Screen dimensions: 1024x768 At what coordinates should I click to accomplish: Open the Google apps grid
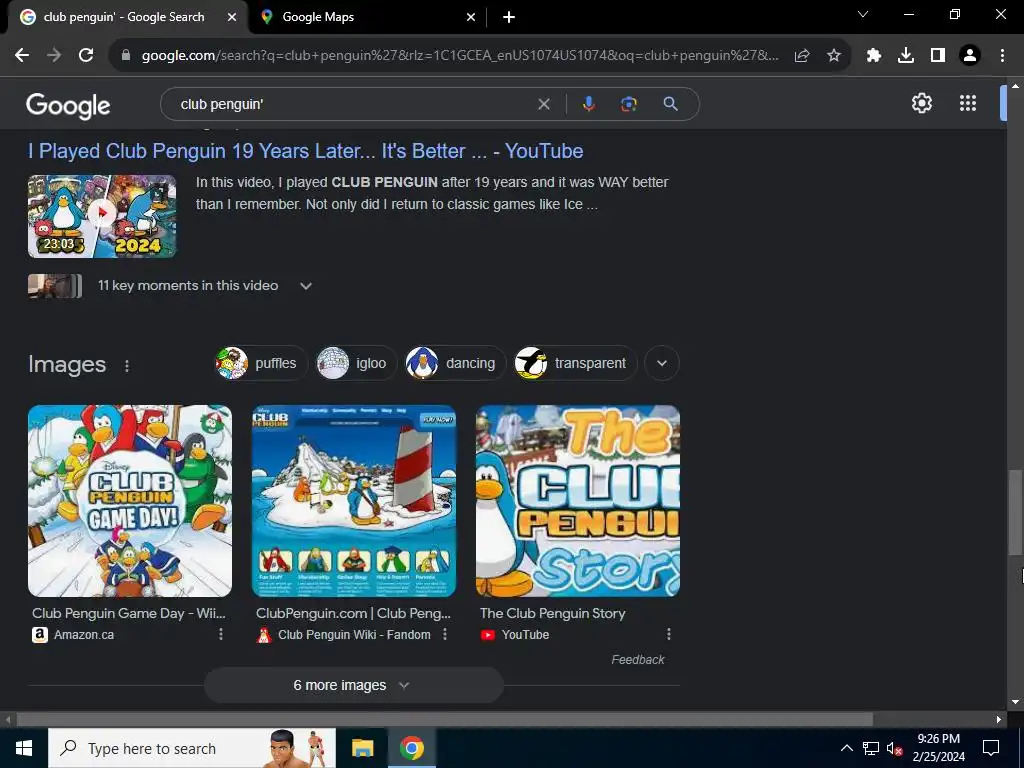(968, 103)
